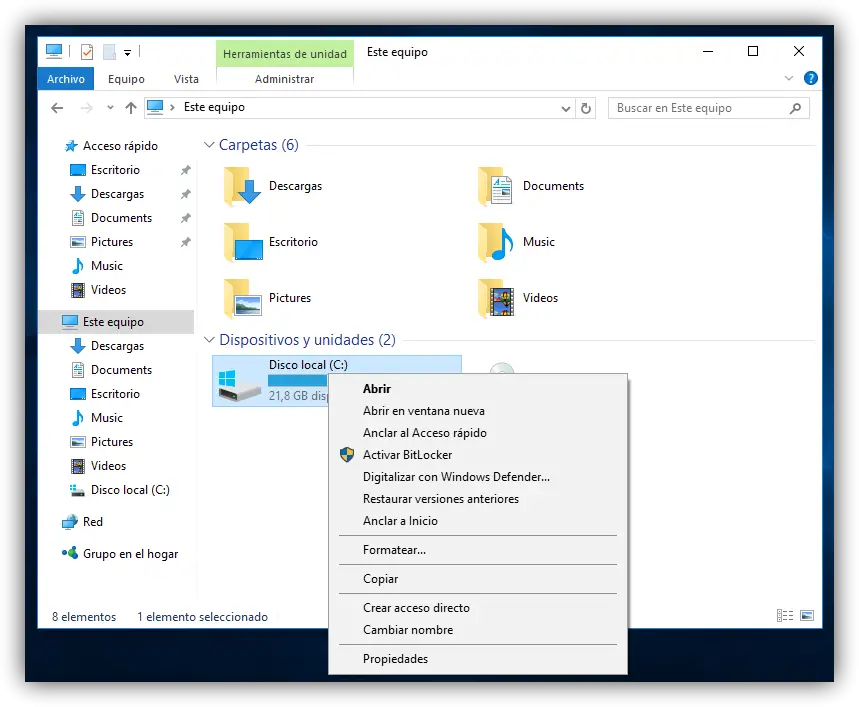The width and height of the screenshot is (859, 707).
Task: Open the Videos folder icon in Carpetas
Action: coord(496,298)
